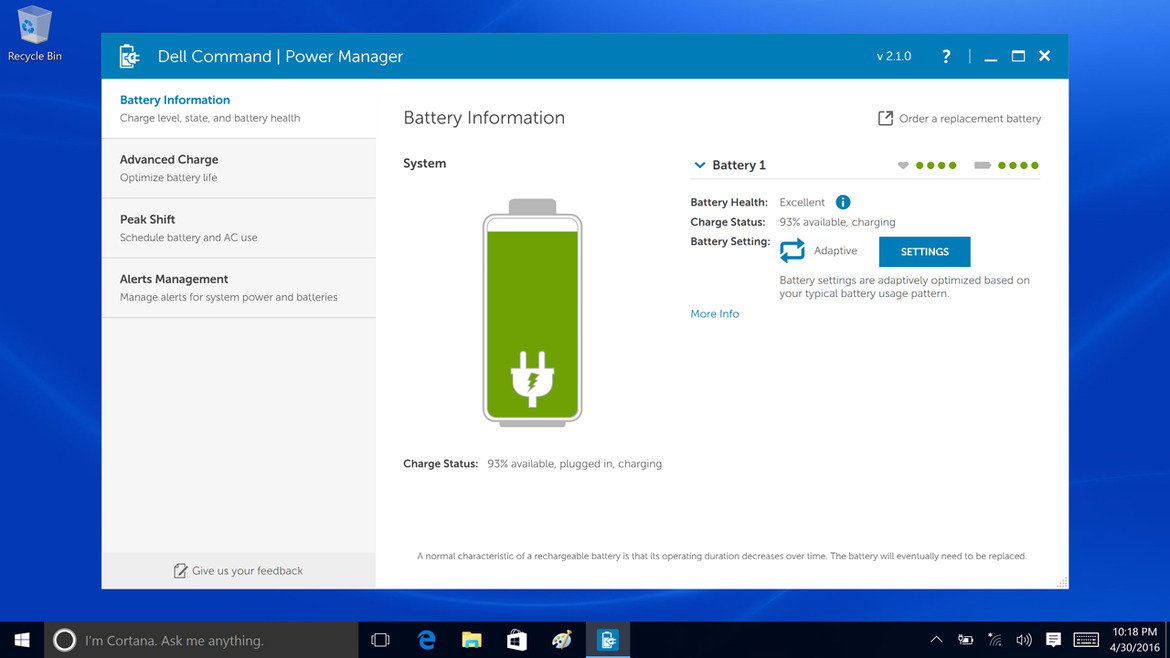Viewport: 1170px width, 658px height.
Task: Click the 'Adaptive' setting label
Action: (x=836, y=251)
